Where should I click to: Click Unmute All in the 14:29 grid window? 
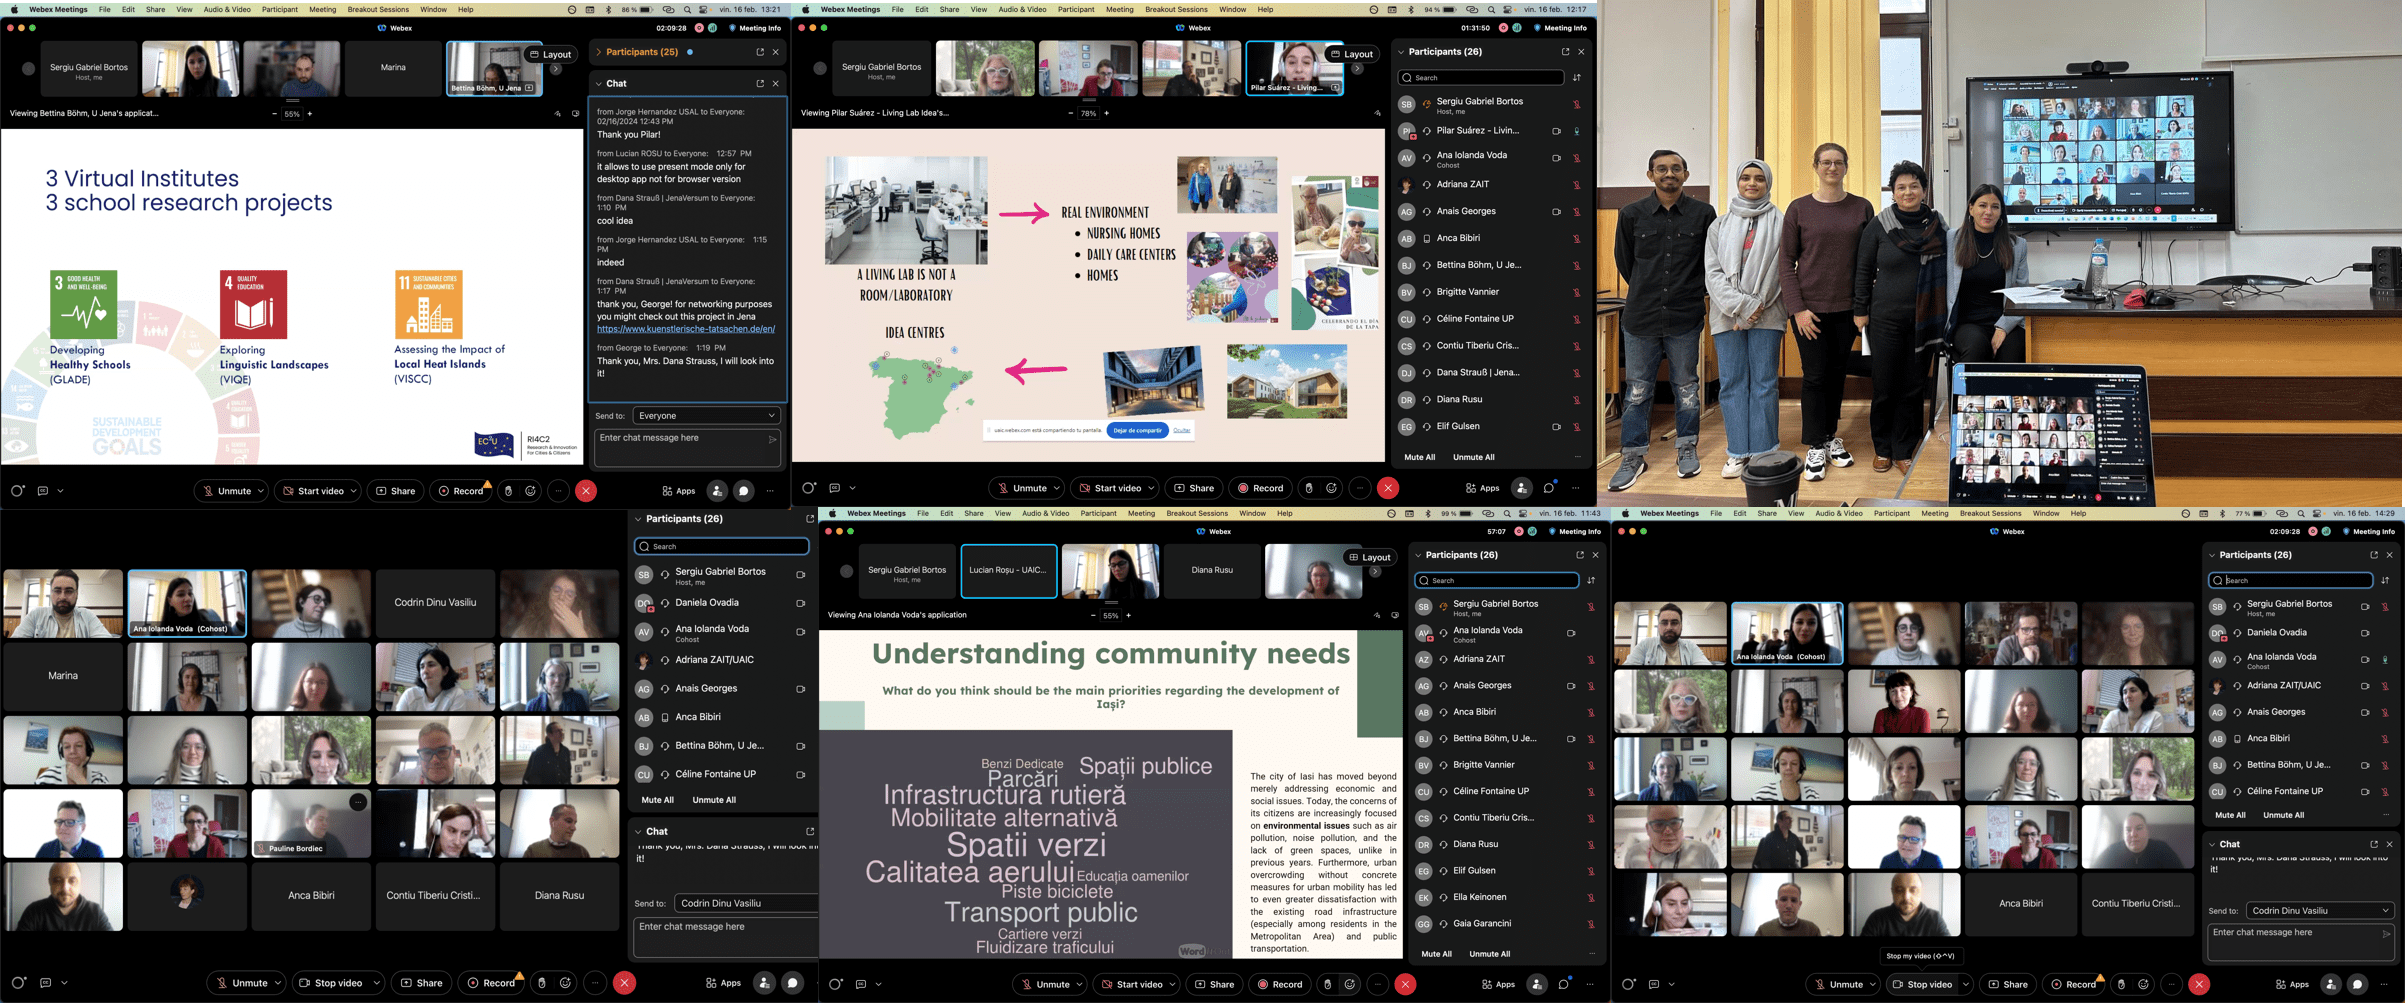click(x=2283, y=815)
